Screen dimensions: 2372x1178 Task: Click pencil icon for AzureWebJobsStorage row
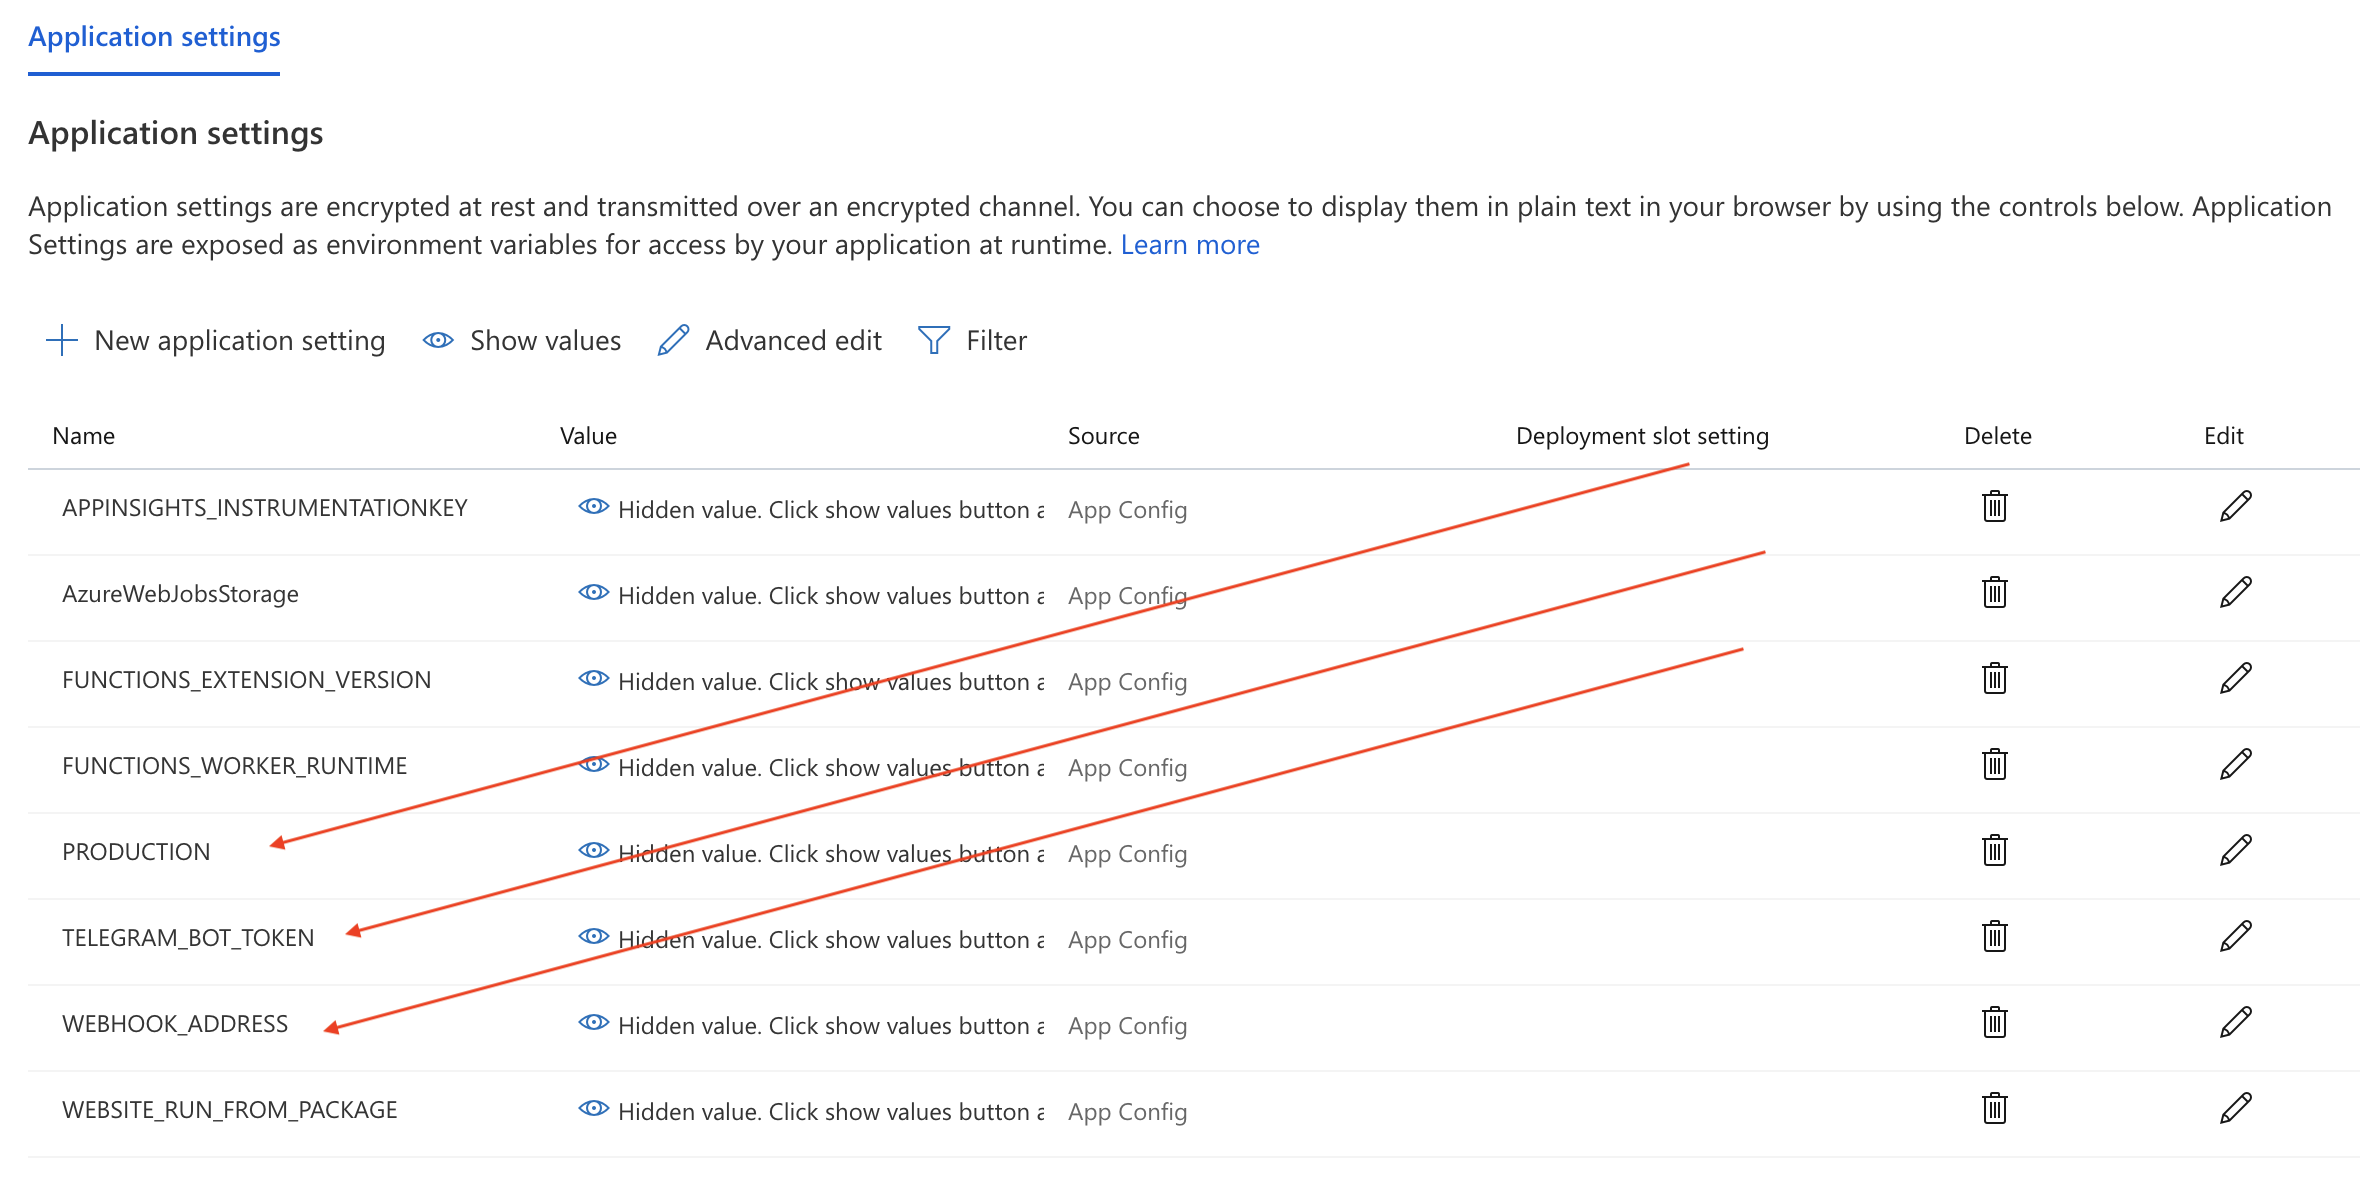pyautogui.click(x=2235, y=593)
